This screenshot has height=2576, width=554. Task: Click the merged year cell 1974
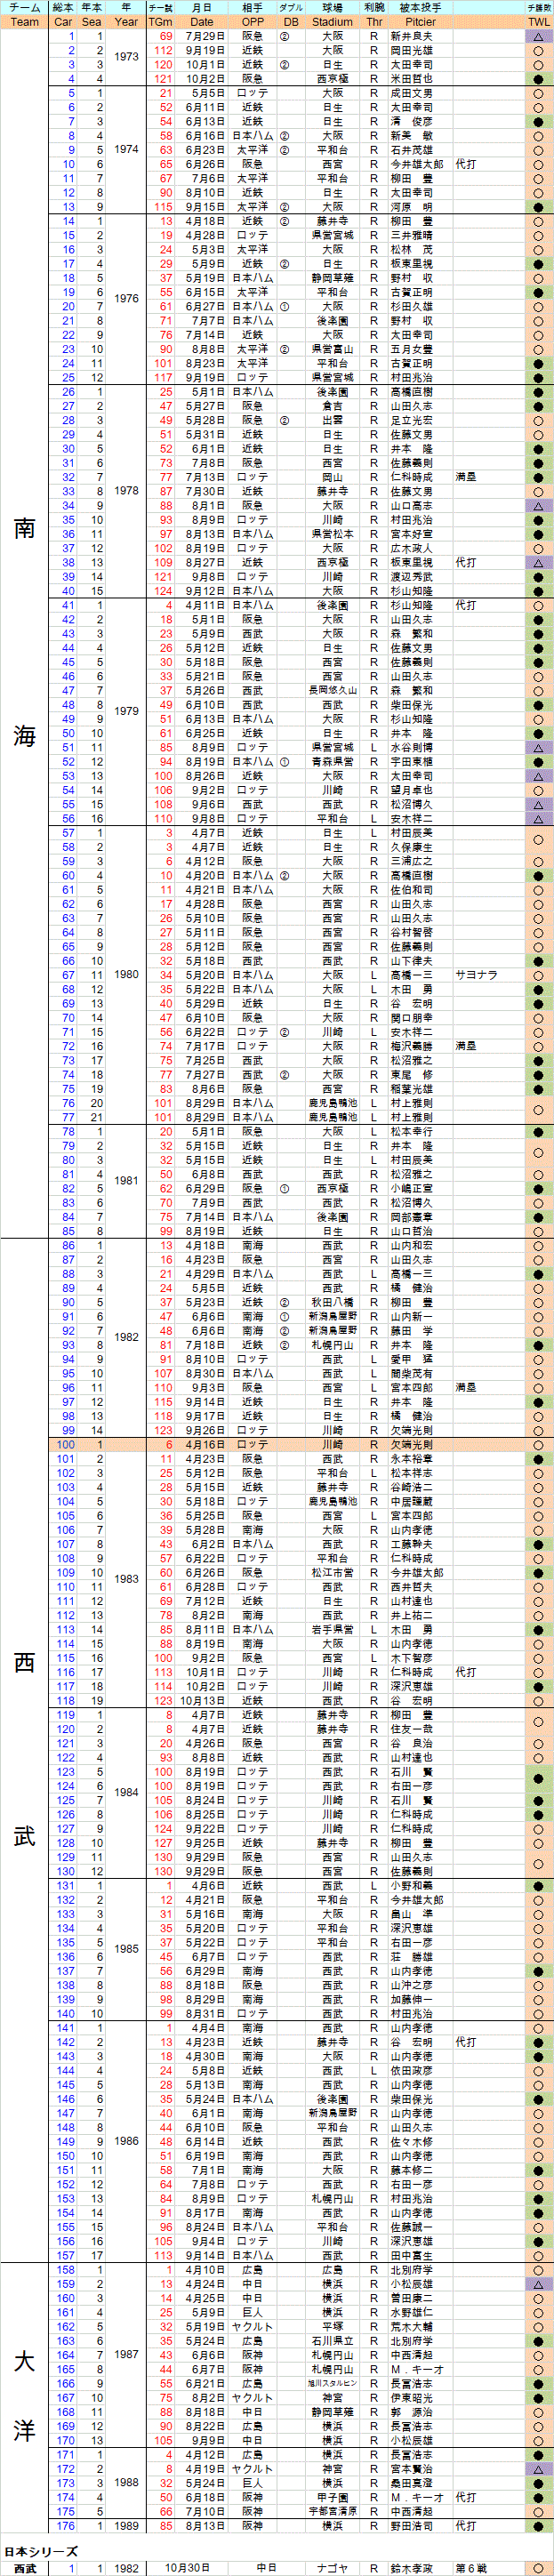point(126,149)
